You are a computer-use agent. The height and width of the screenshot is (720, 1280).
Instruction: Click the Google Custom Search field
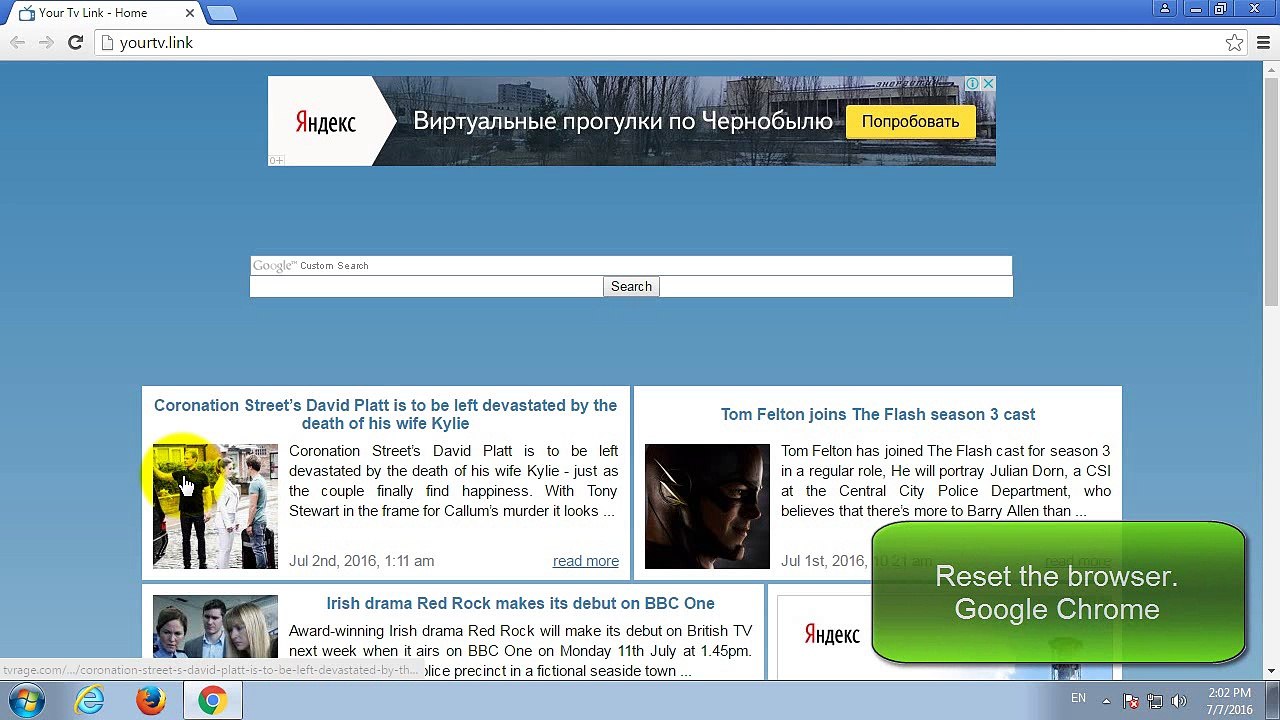[631, 266]
